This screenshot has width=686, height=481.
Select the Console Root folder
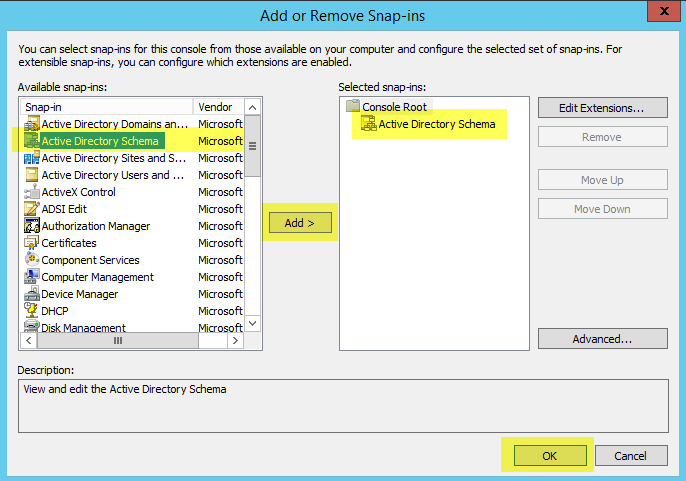tap(395, 106)
